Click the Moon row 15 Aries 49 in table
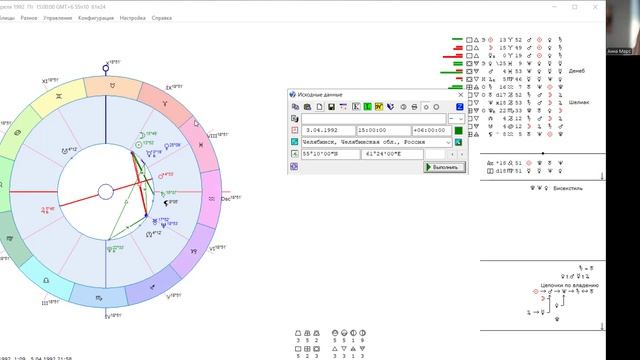This screenshot has width=640, height=360. coord(515,48)
